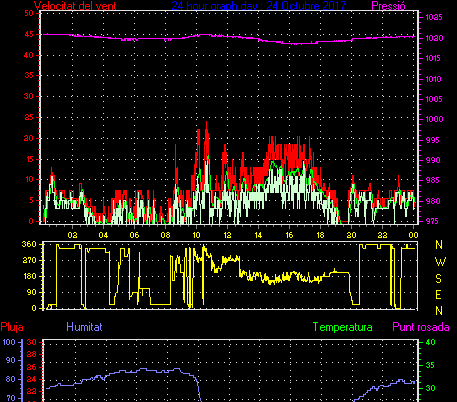Click the 1000 pressure axis value

(434, 119)
